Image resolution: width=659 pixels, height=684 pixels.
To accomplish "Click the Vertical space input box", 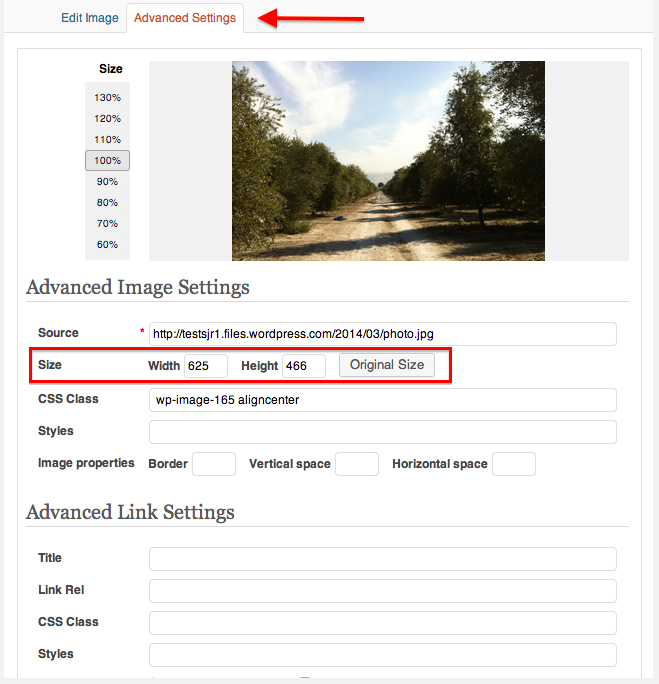I will tap(357, 464).
